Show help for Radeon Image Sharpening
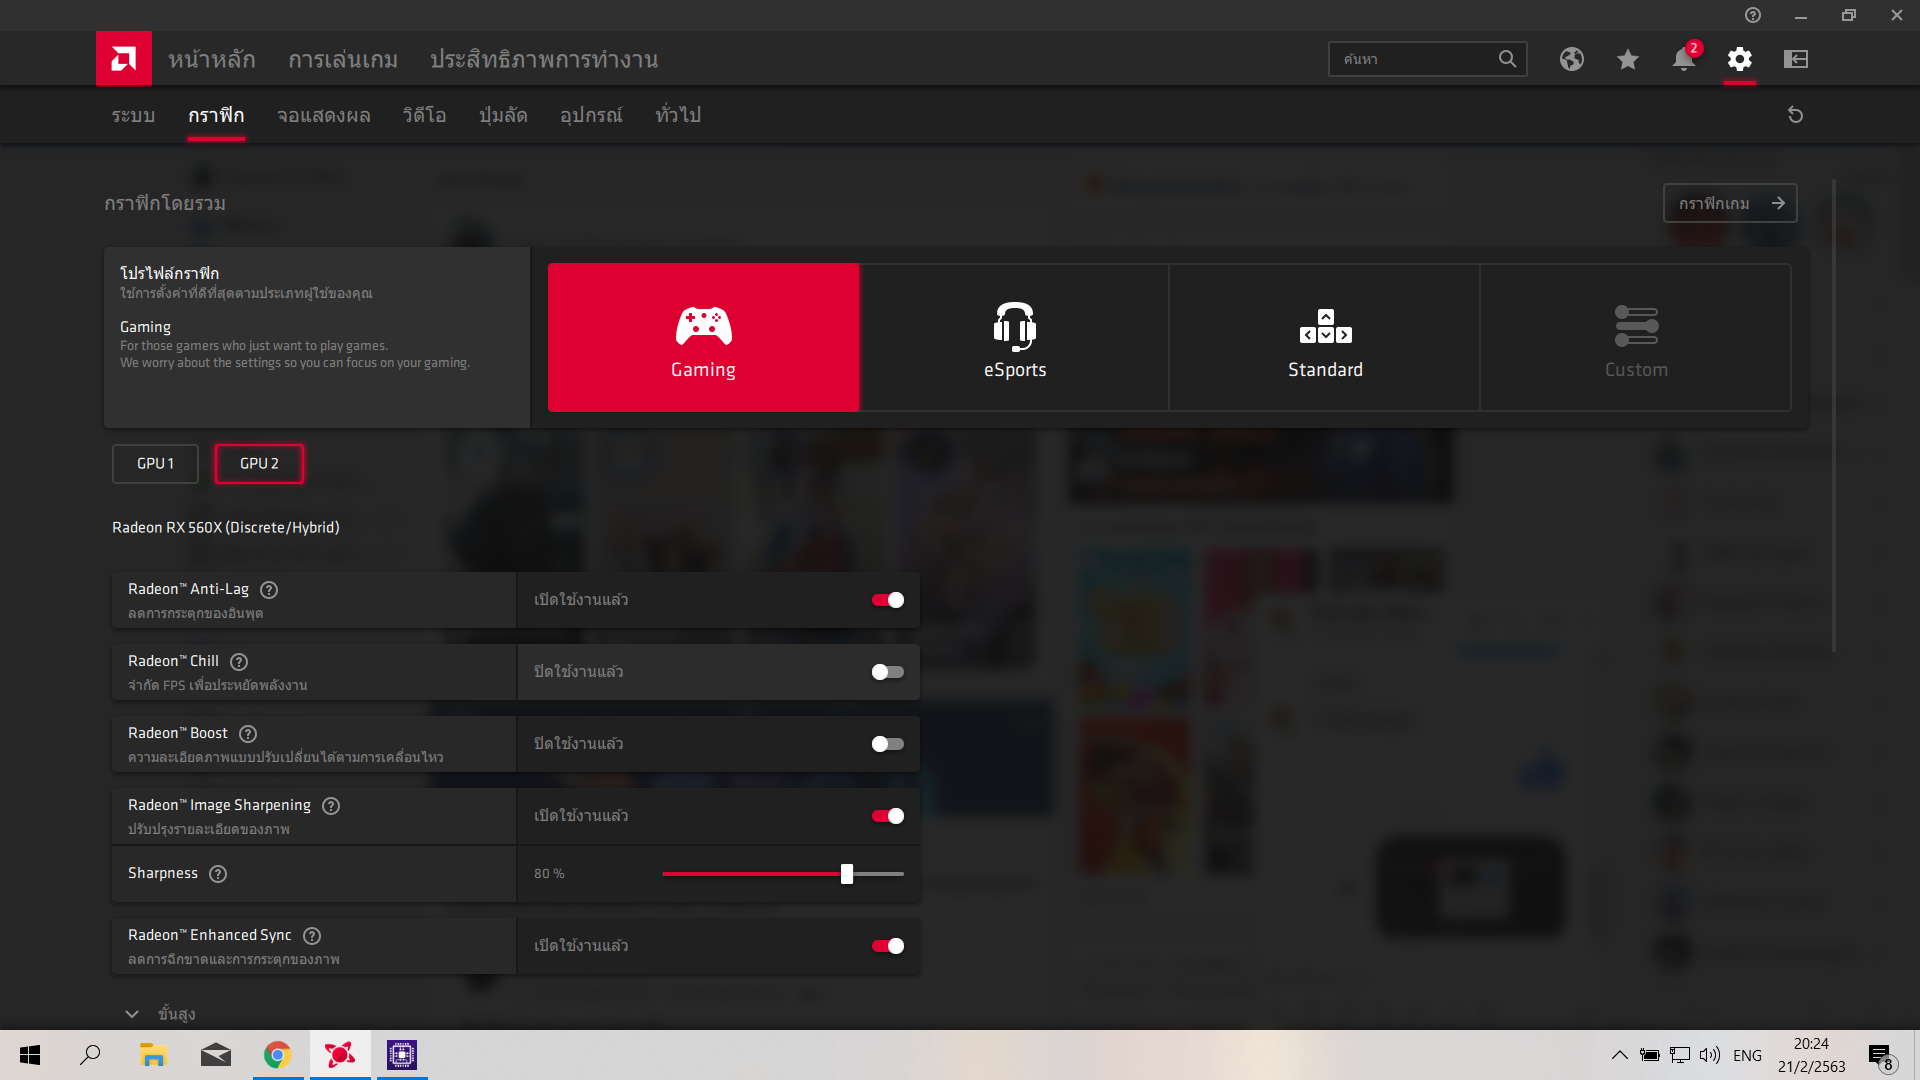Image resolution: width=1920 pixels, height=1080 pixels. (331, 806)
